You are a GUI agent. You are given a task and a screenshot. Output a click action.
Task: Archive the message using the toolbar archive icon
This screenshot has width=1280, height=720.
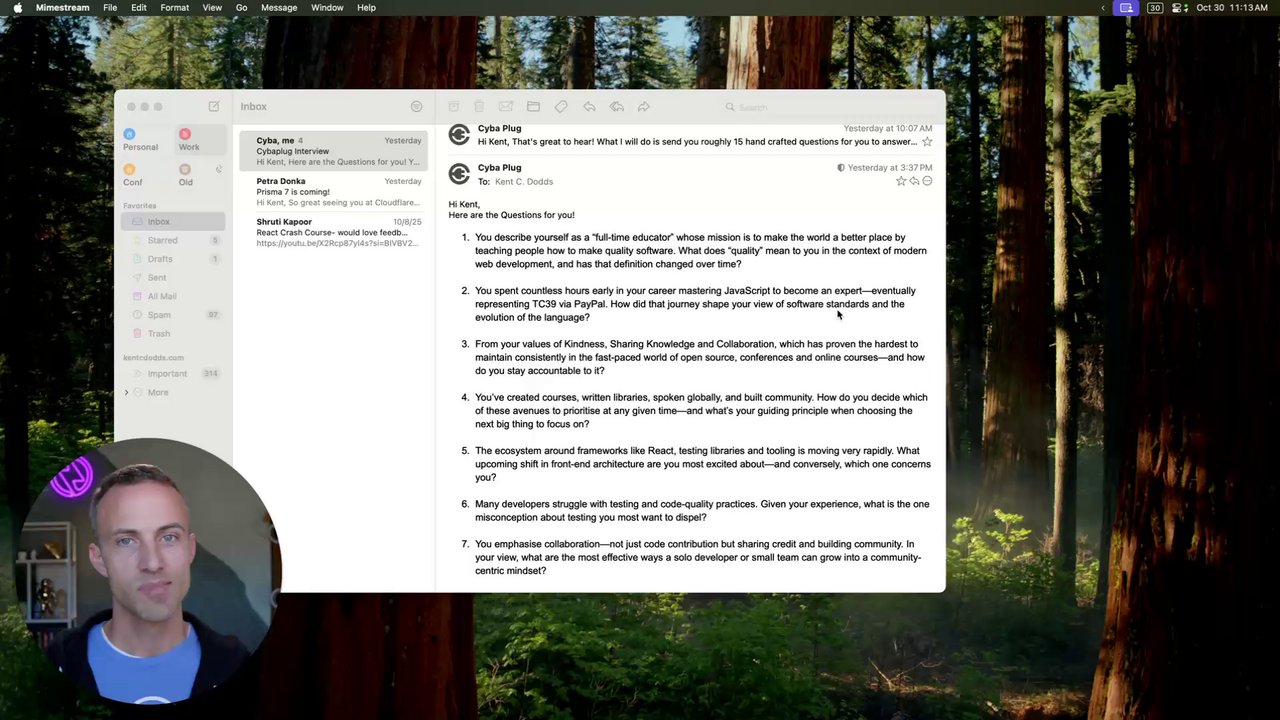point(453,106)
